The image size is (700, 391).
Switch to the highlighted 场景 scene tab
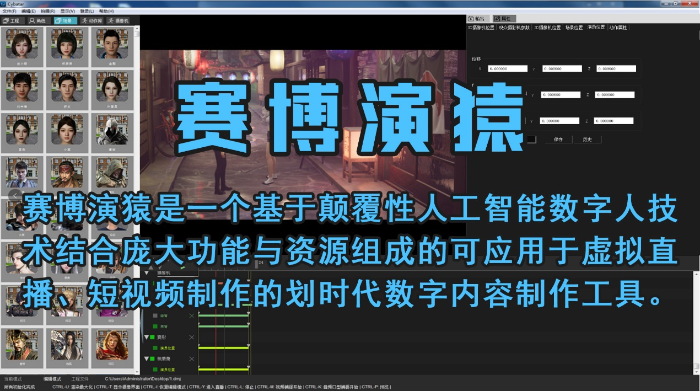[x=65, y=21]
